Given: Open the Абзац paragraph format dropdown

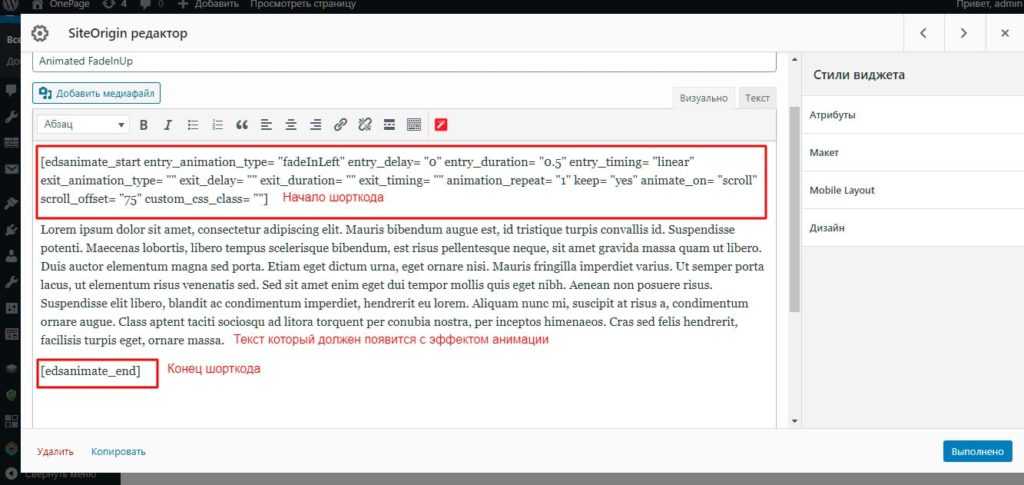Looking at the screenshot, I should click(83, 125).
